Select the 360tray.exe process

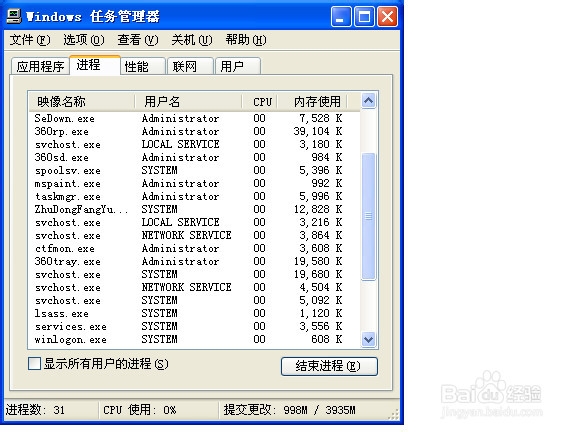(x=195, y=262)
